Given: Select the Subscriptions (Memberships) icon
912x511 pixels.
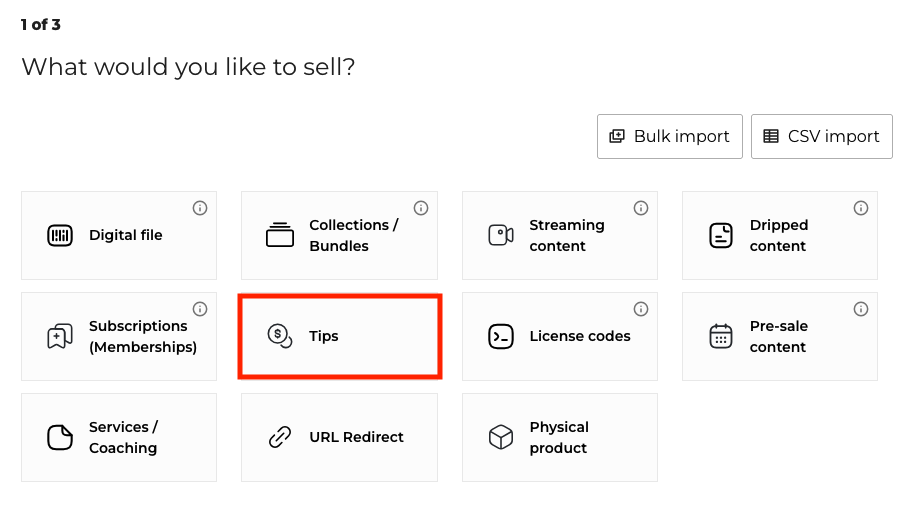Looking at the screenshot, I should 60,337.
